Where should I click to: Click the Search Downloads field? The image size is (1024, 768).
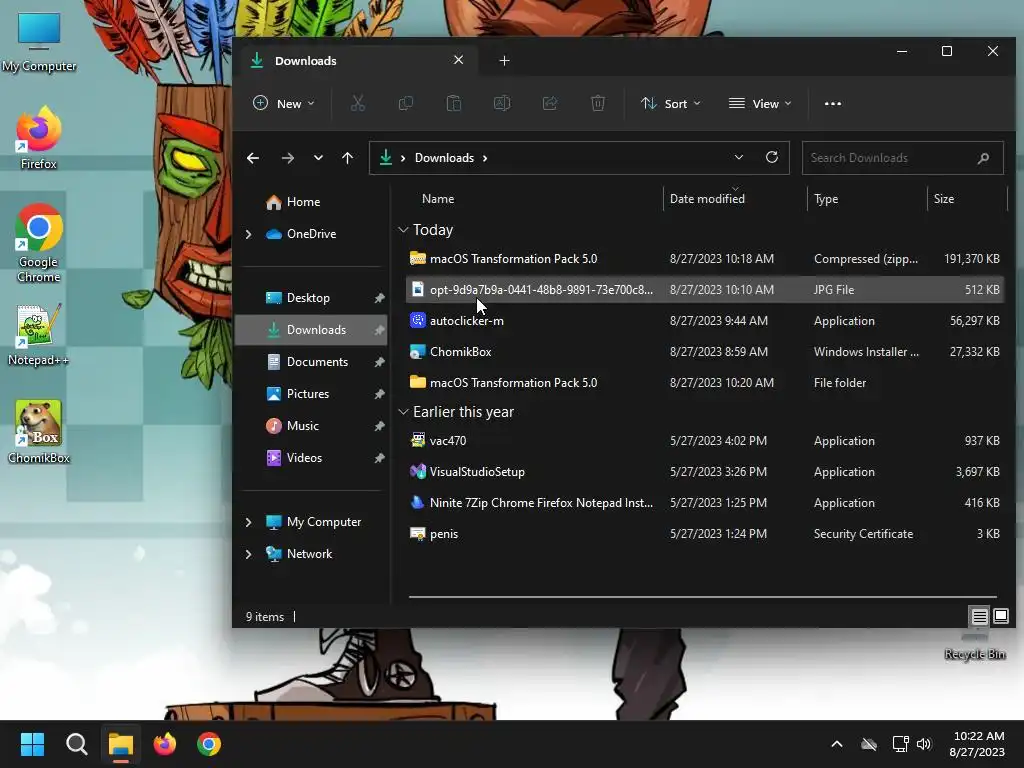[903, 158]
